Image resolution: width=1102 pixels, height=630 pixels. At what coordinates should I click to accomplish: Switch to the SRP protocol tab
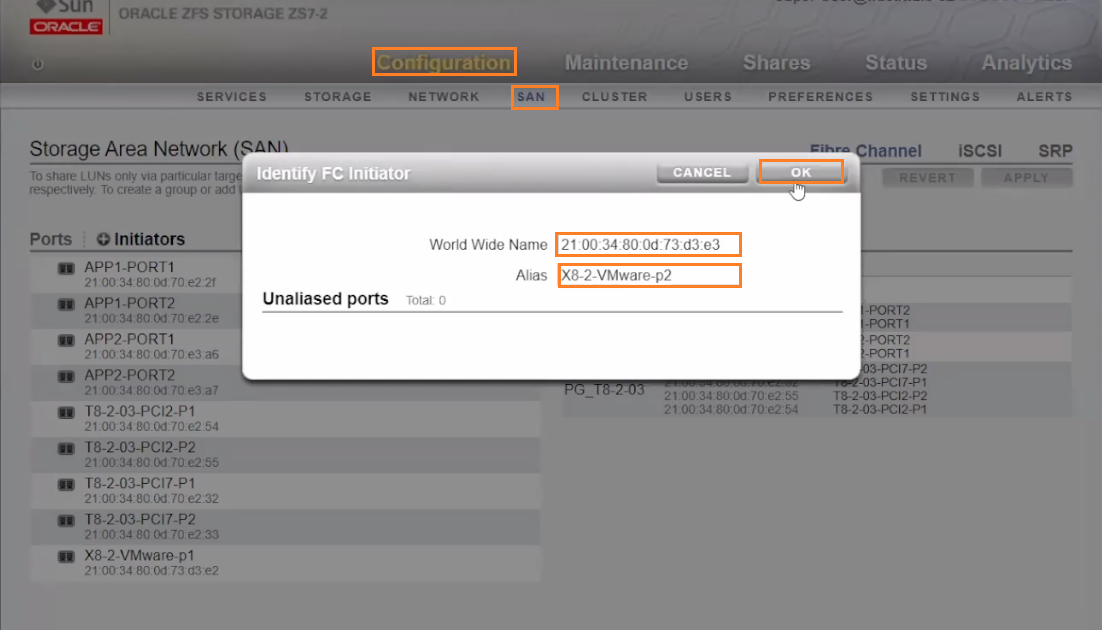(x=1056, y=150)
